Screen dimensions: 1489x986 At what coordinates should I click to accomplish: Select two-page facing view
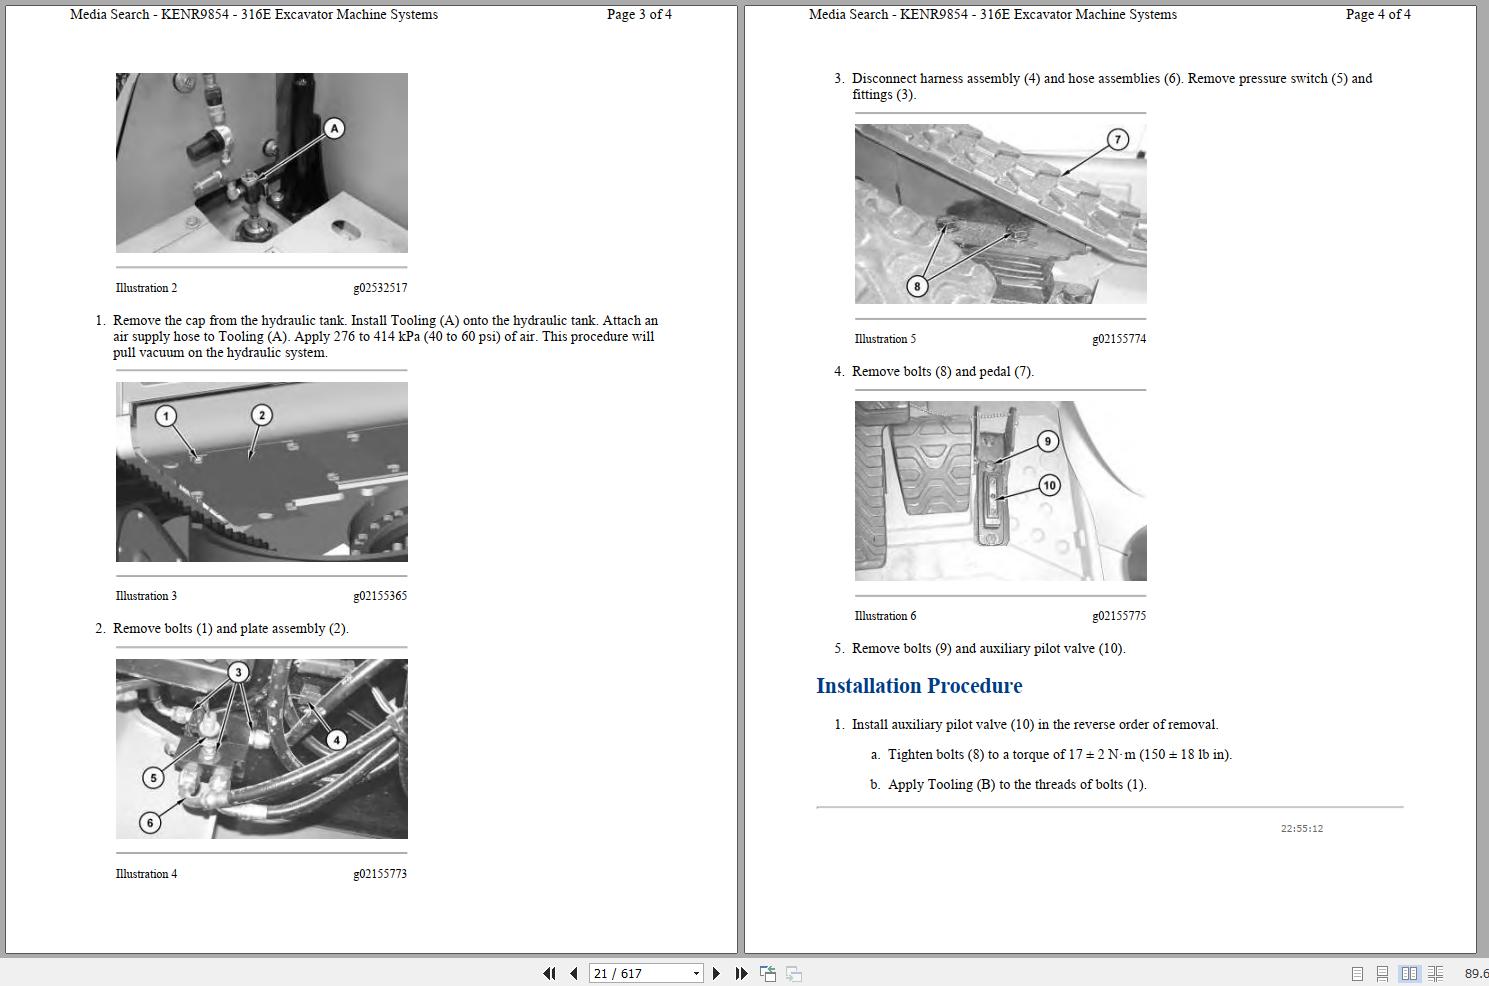1409,973
